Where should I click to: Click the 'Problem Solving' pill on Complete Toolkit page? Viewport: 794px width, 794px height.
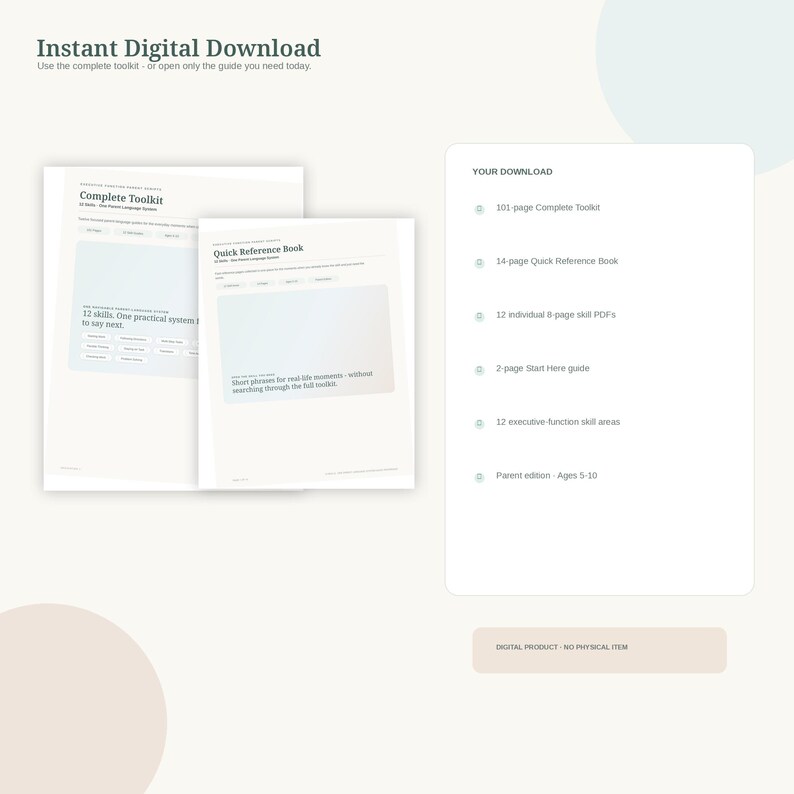pyautogui.click(x=132, y=359)
